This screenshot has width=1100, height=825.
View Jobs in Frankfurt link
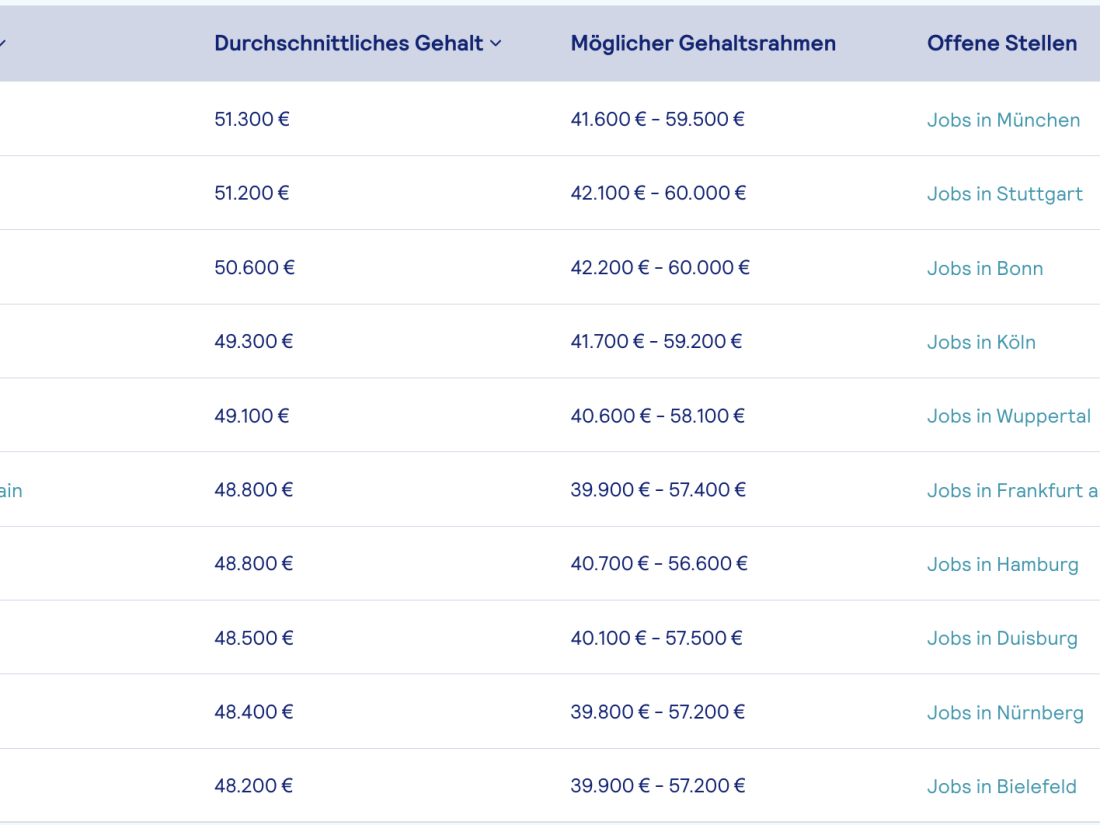click(x=1012, y=490)
